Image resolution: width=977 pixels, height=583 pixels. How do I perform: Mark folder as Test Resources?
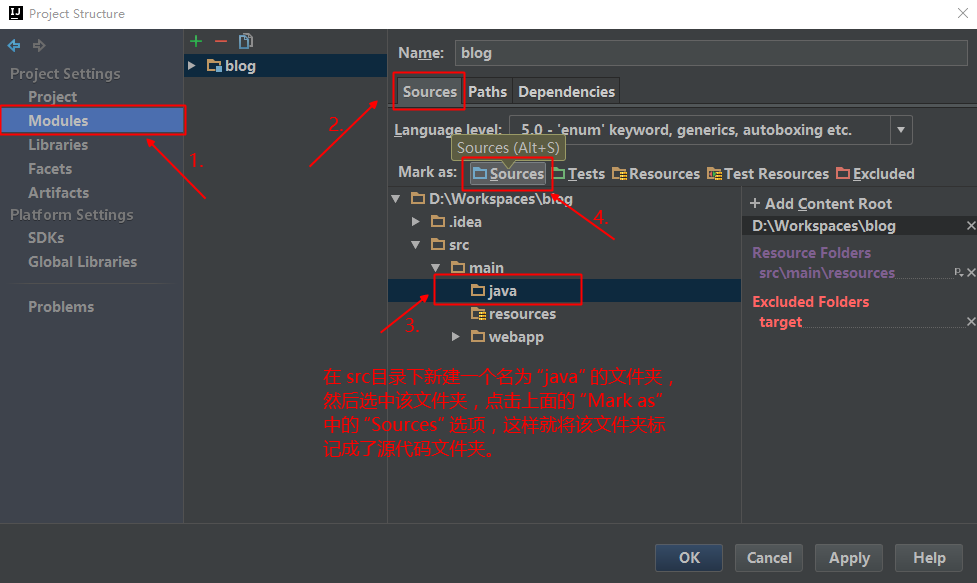click(x=768, y=174)
